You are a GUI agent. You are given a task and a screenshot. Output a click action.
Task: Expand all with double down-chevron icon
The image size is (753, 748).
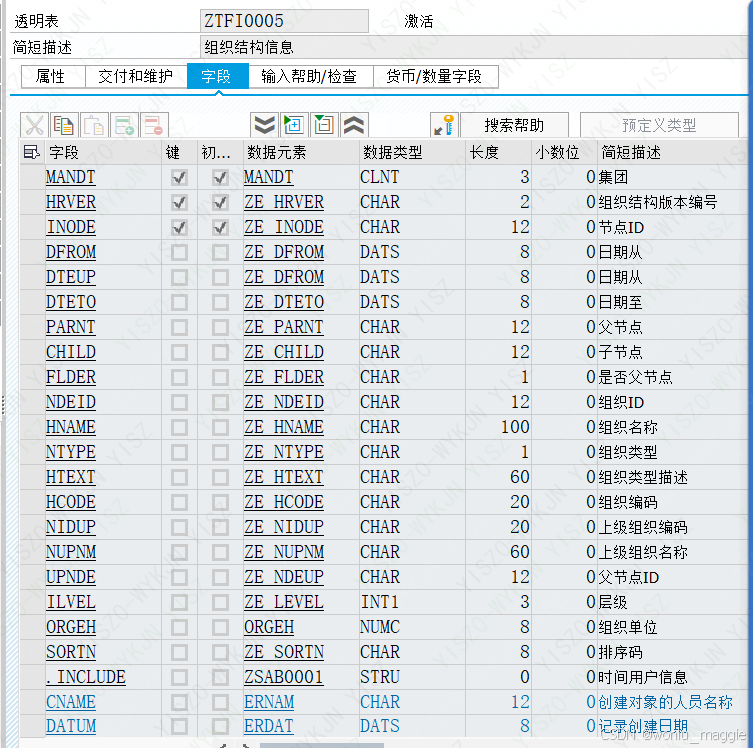click(264, 126)
